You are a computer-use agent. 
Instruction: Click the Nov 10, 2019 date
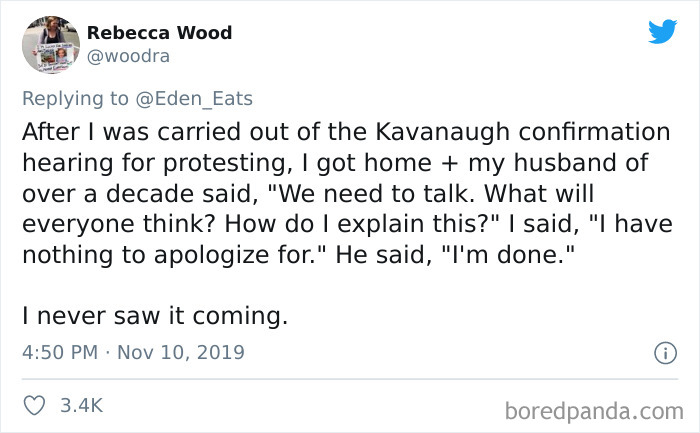[181, 353]
